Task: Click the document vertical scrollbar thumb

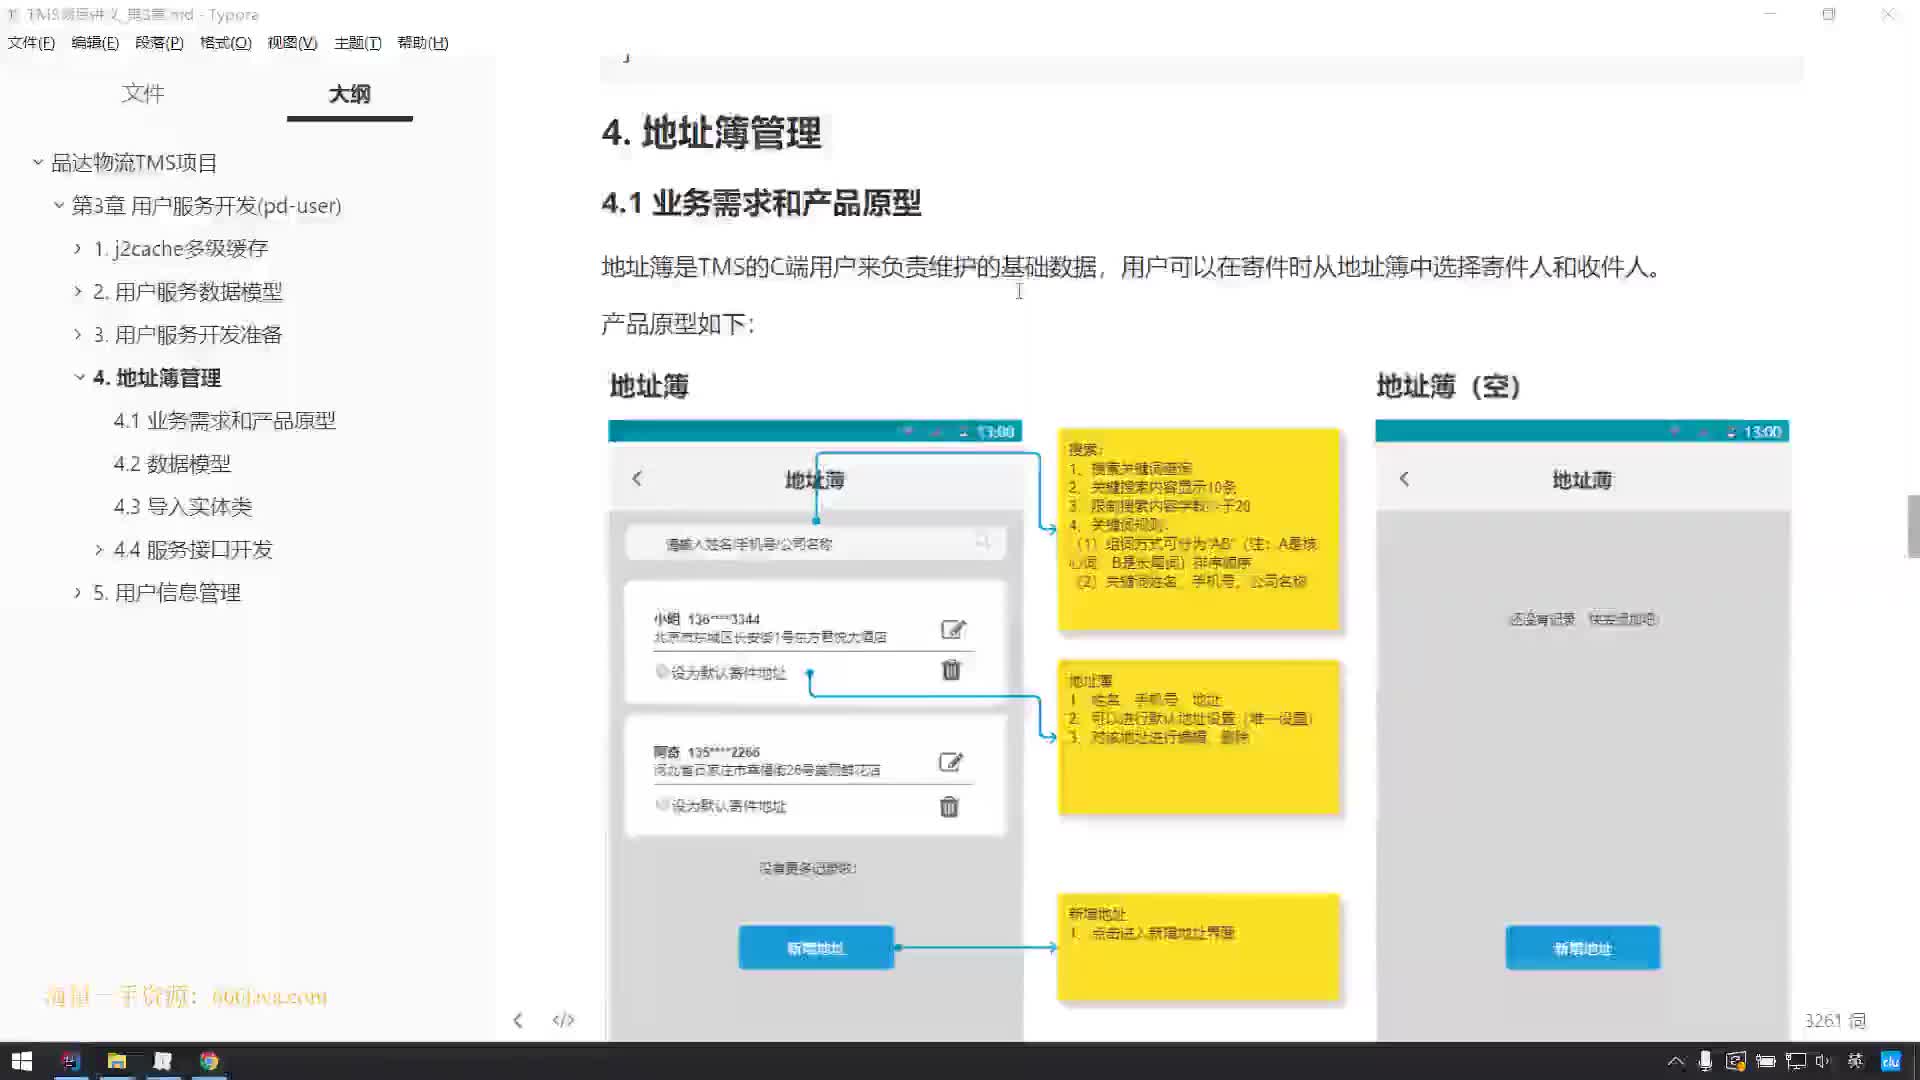Action: 1913,526
